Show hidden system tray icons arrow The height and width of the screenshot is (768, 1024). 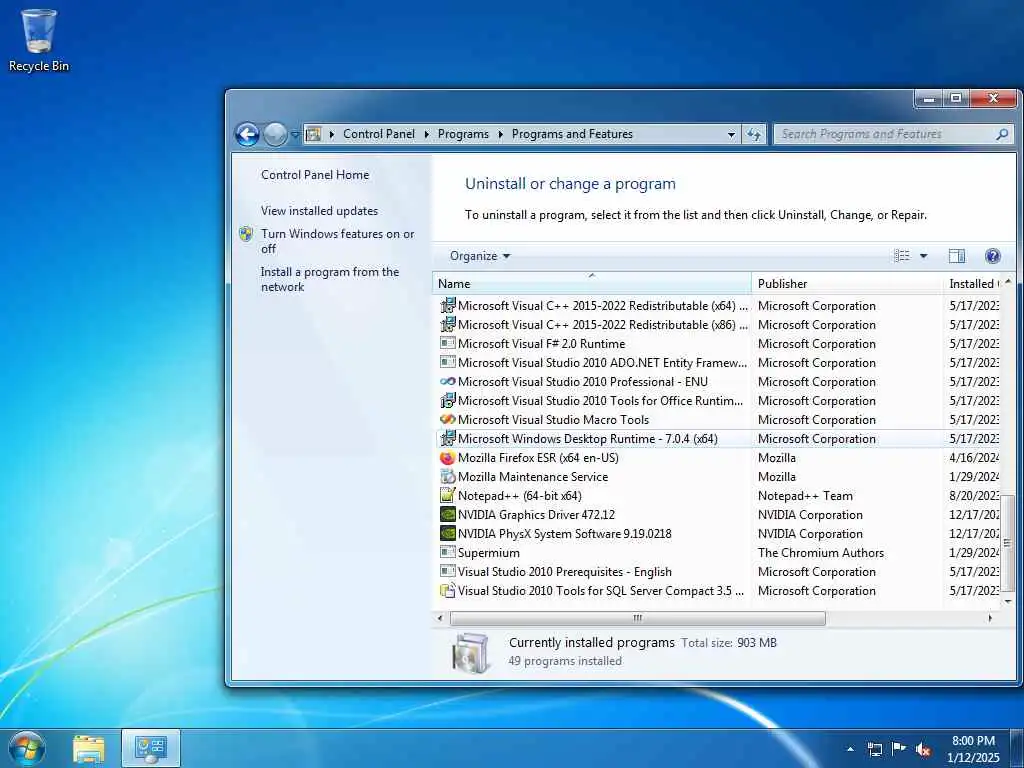click(850, 749)
